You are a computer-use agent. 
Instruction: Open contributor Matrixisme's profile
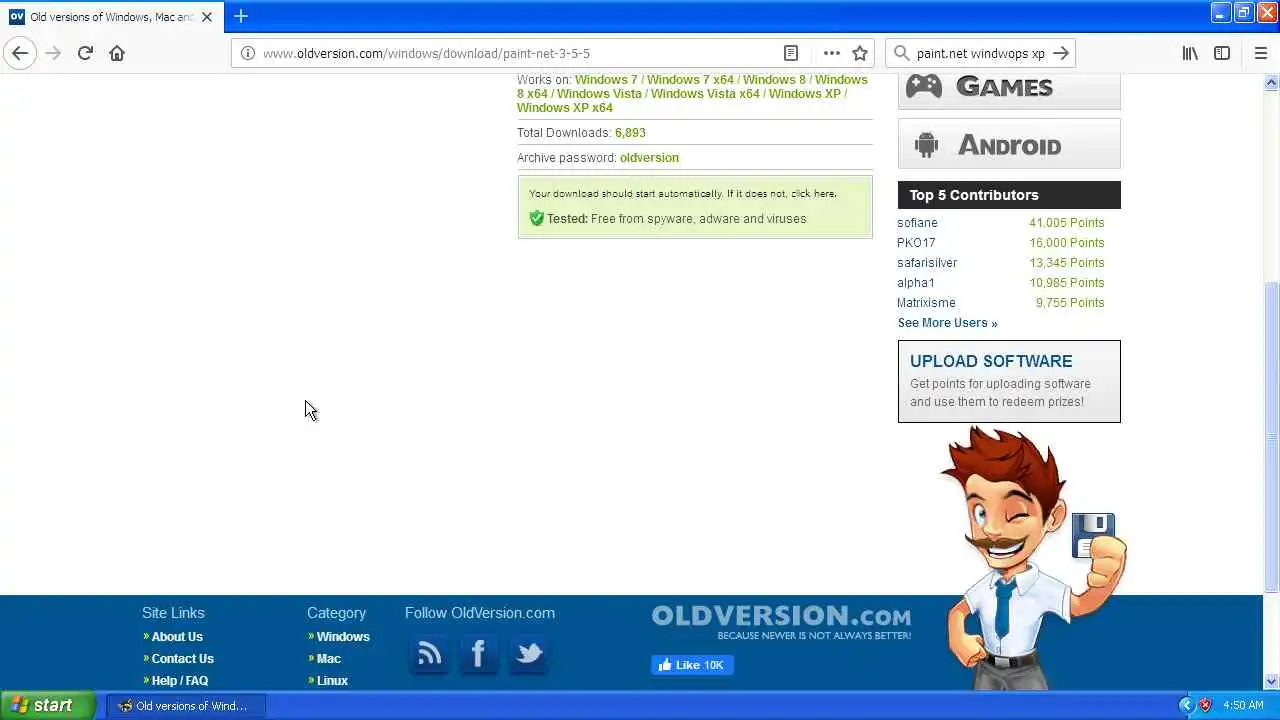click(926, 303)
